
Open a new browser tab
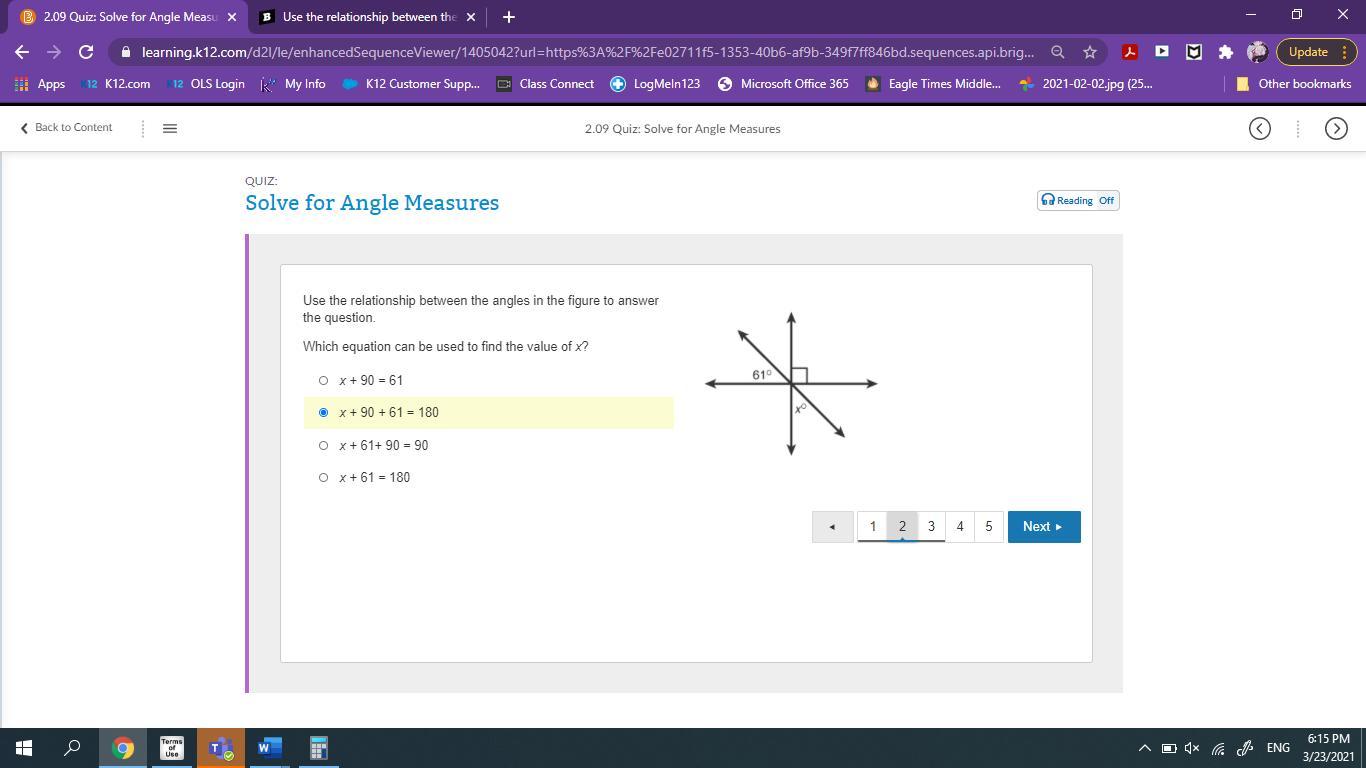pyautogui.click(x=508, y=17)
